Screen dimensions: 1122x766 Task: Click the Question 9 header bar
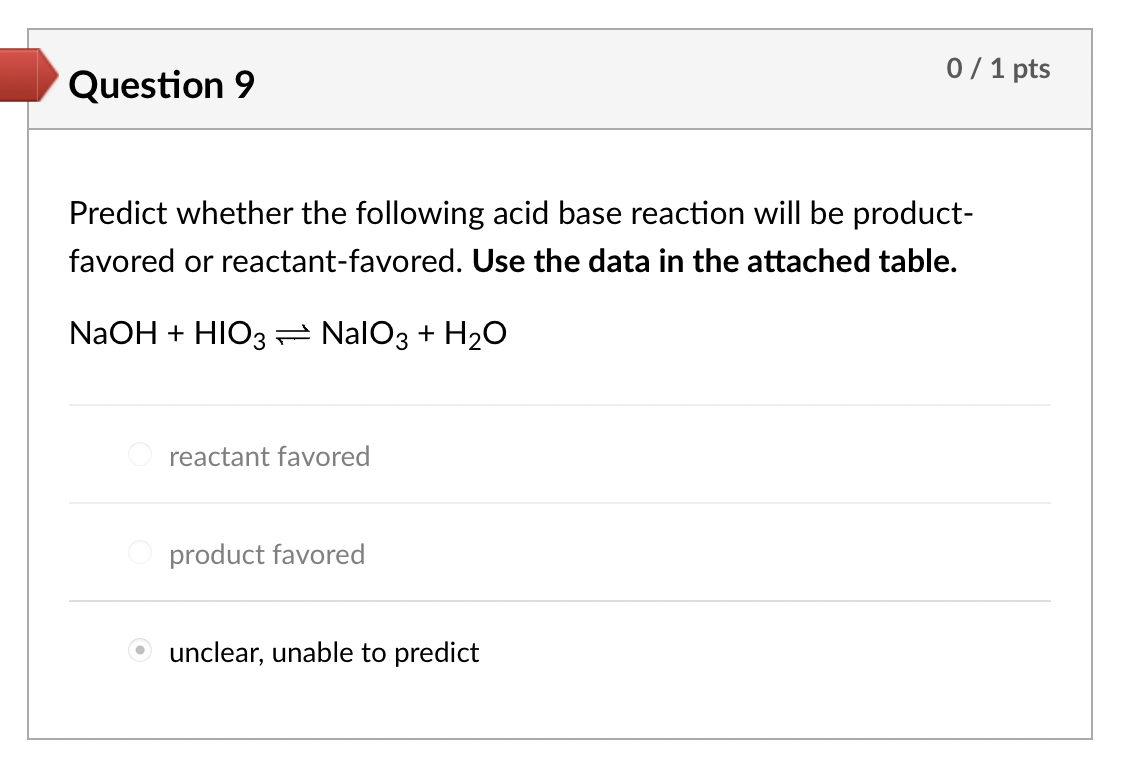pyautogui.click(x=560, y=80)
